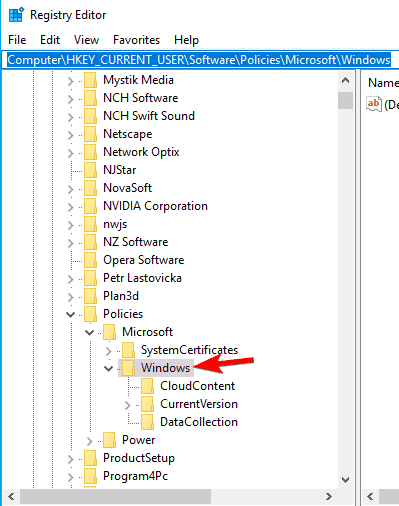Click the registry path address bar
399x506 pixels.
tap(199, 60)
